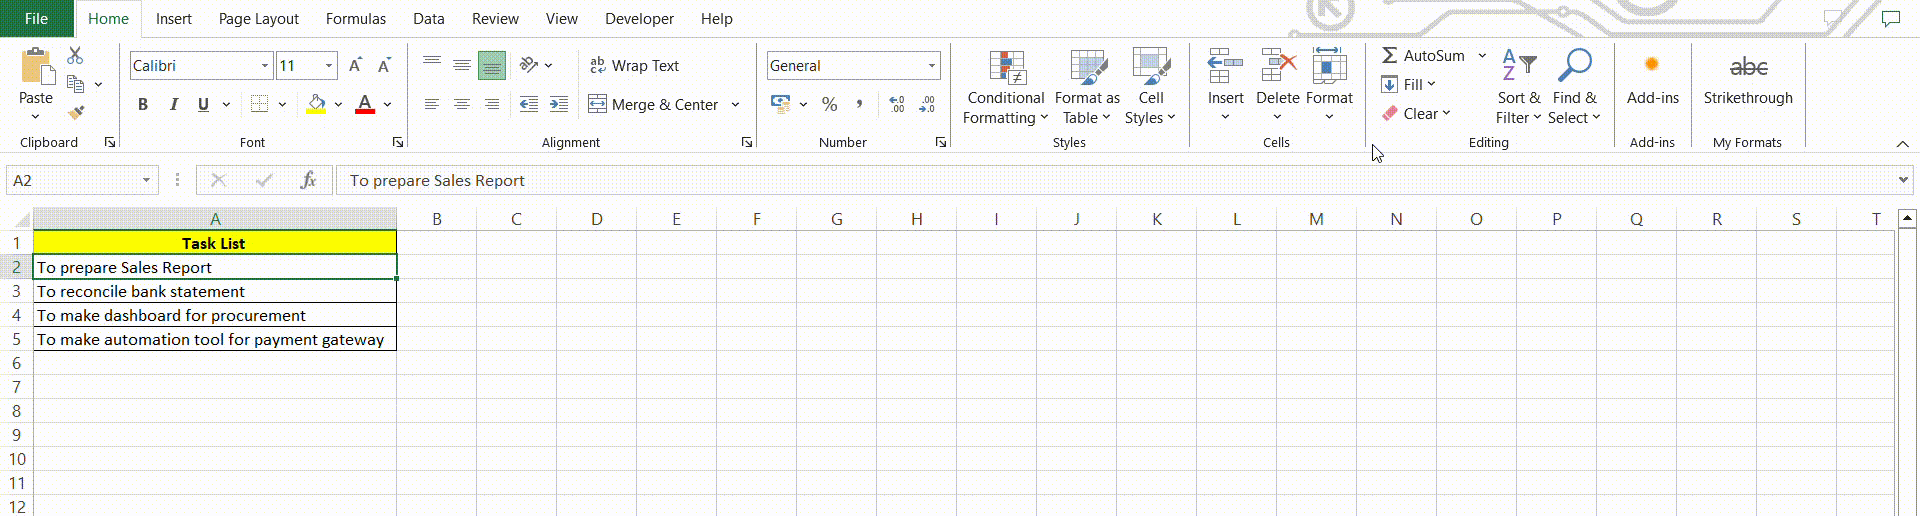Switch to the Data tab
The image size is (1920, 516).
pyautogui.click(x=428, y=18)
